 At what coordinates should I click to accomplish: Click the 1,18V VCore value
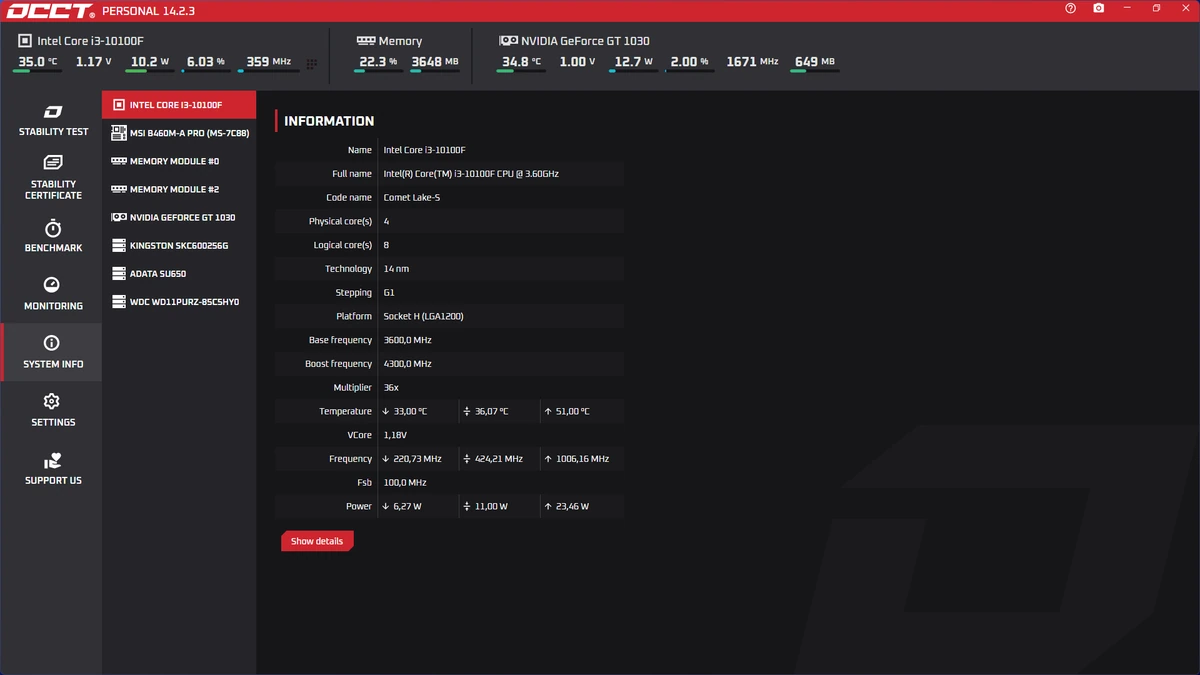394,436
